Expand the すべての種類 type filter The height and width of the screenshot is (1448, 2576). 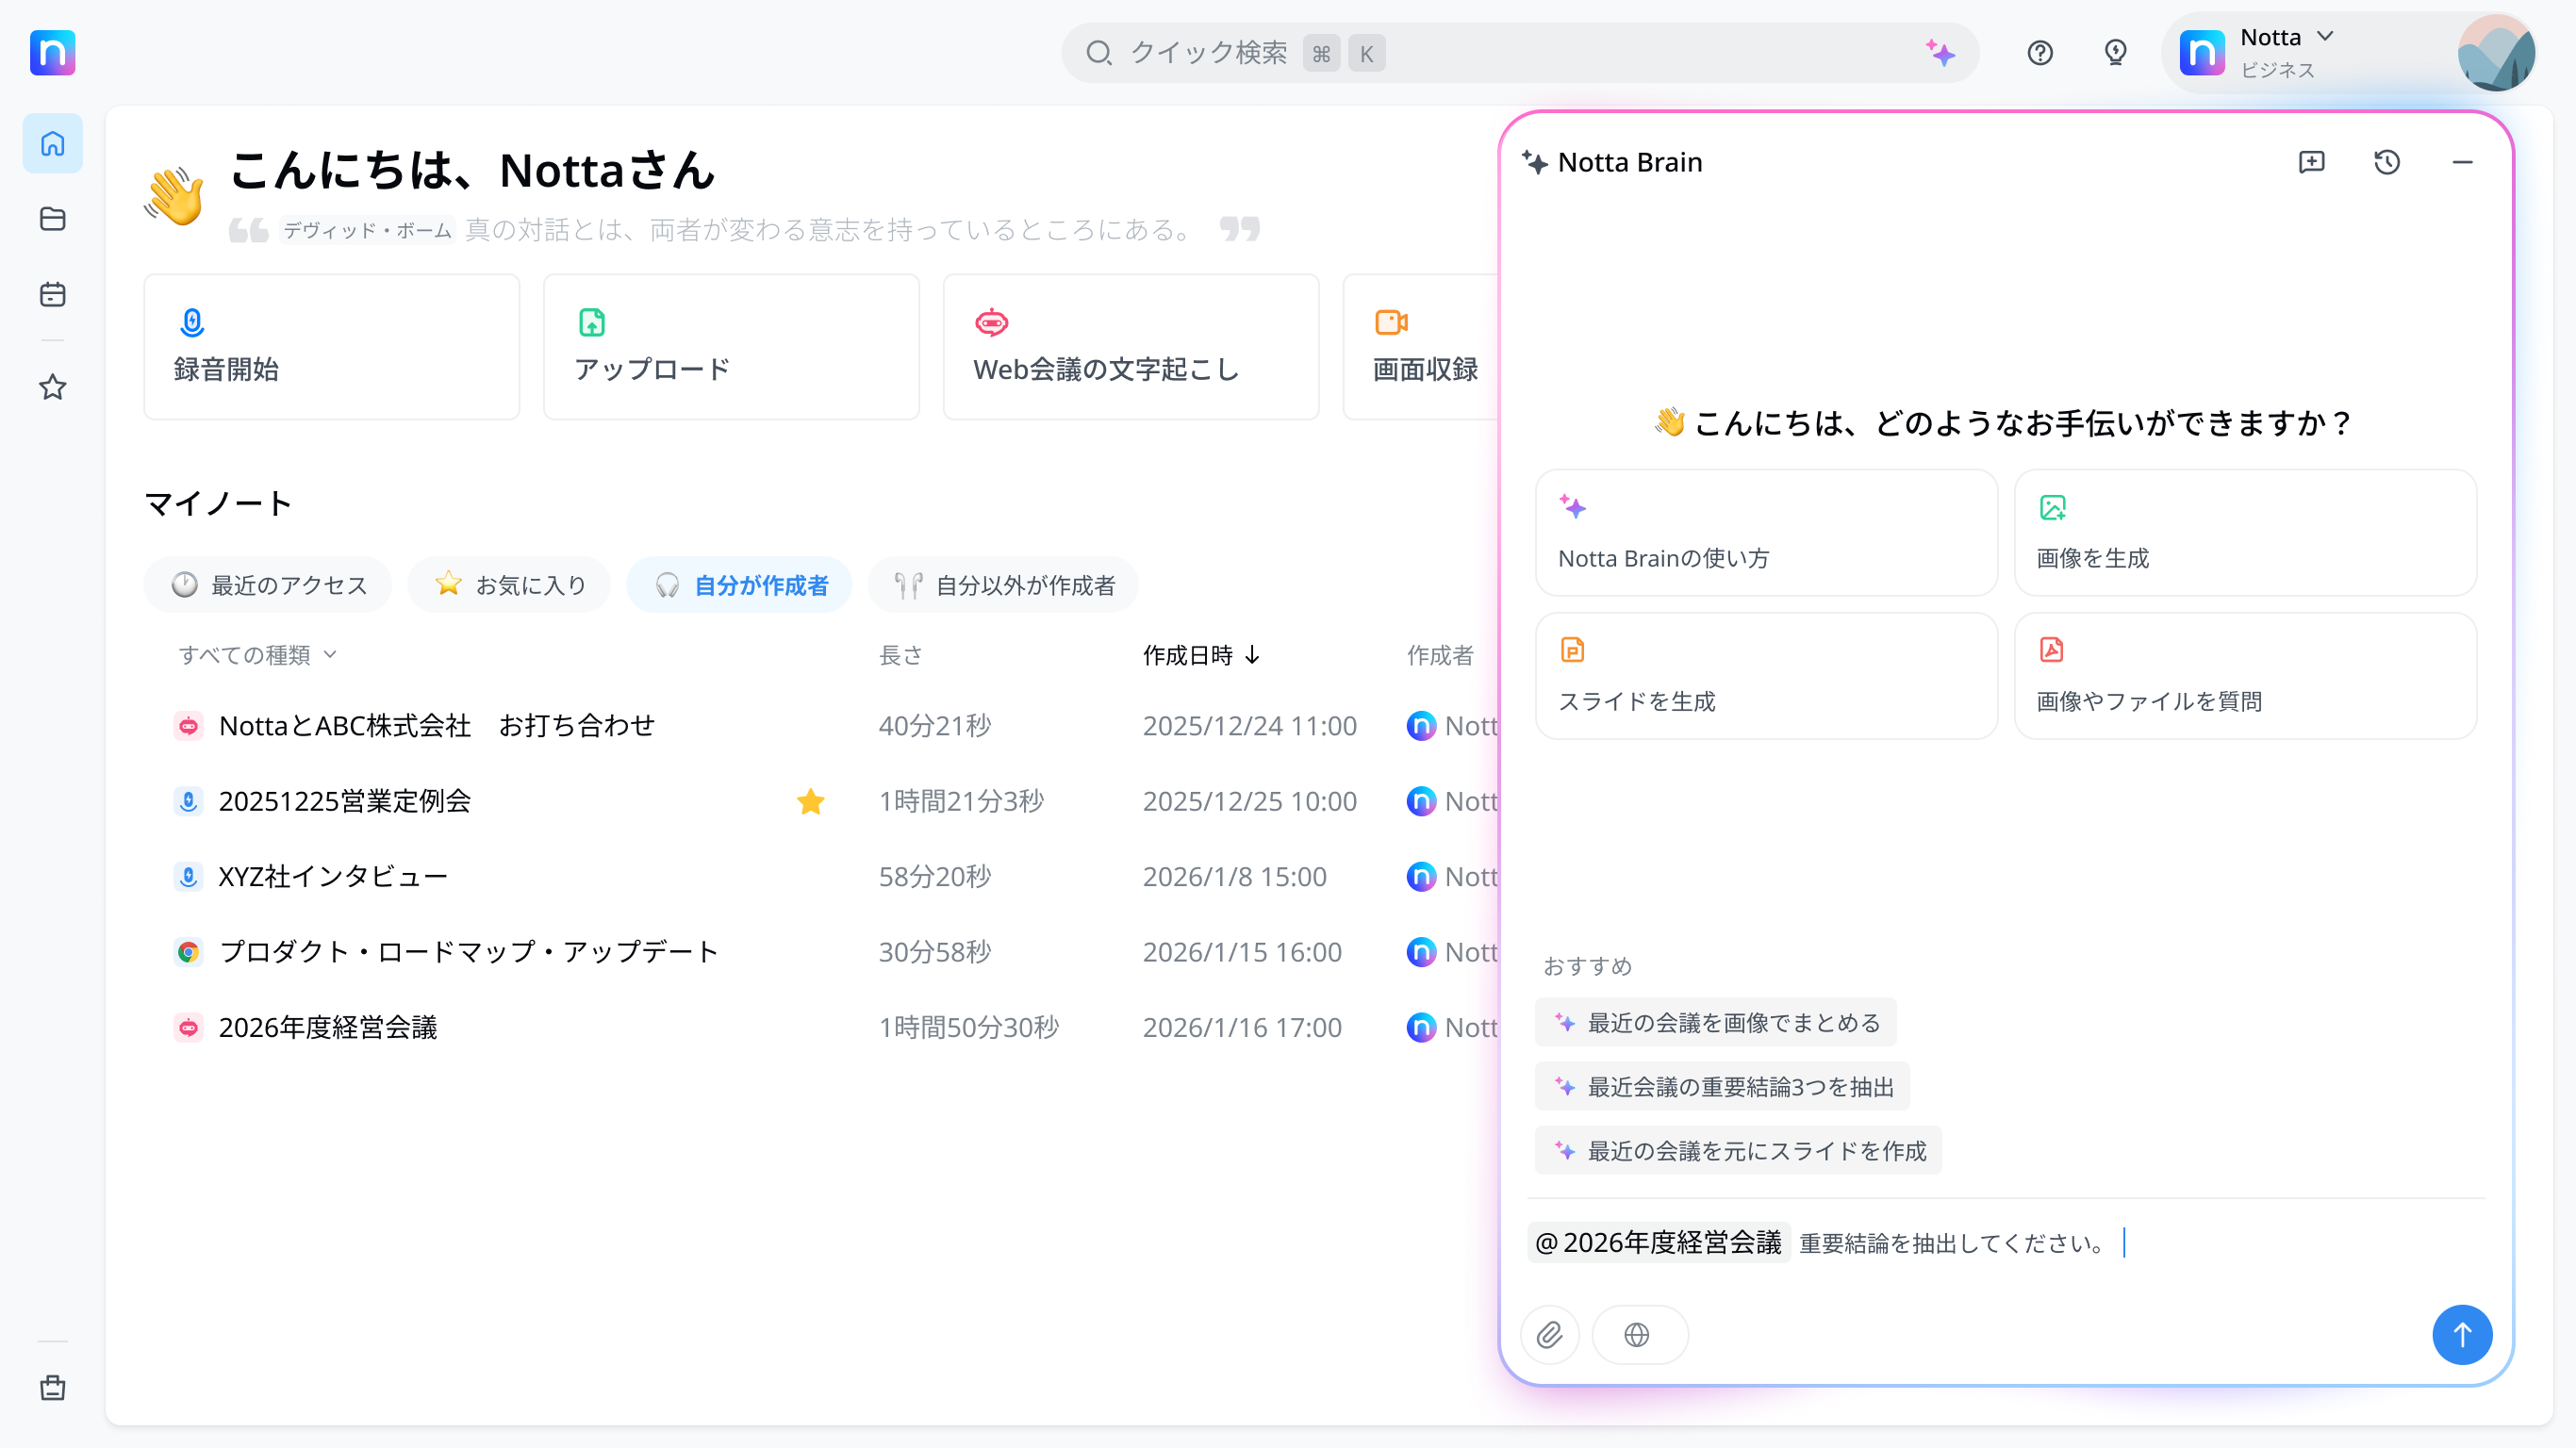(x=257, y=655)
